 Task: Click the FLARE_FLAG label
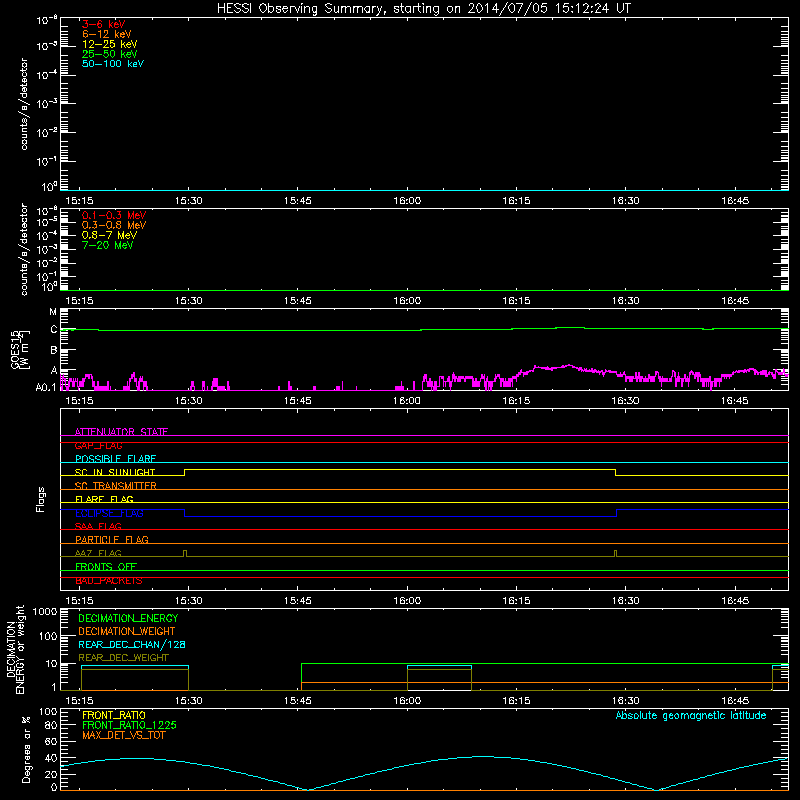pyautogui.click(x=104, y=499)
